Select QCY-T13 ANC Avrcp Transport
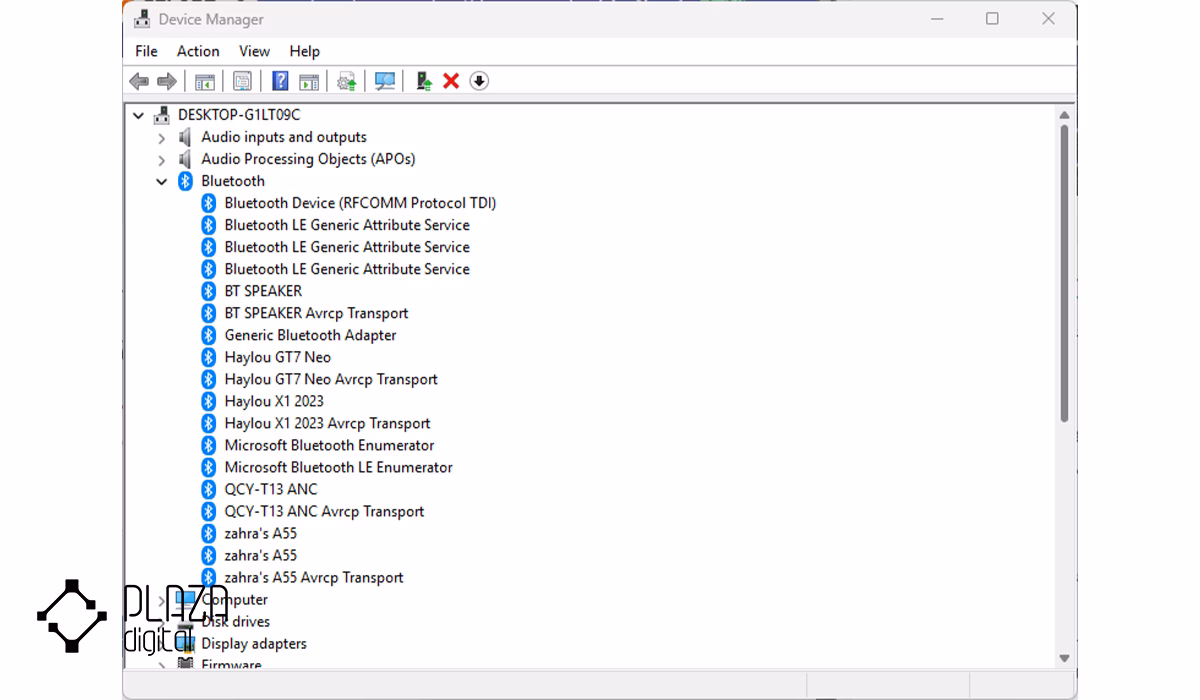The height and width of the screenshot is (700, 1200). coord(324,511)
